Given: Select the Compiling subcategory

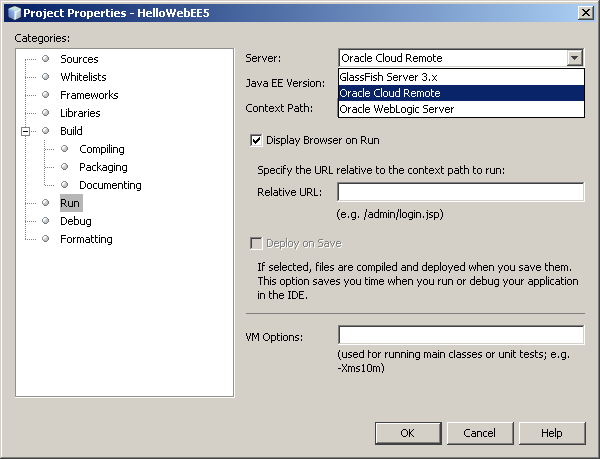Looking at the screenshot, I should [x=101, y=149].
